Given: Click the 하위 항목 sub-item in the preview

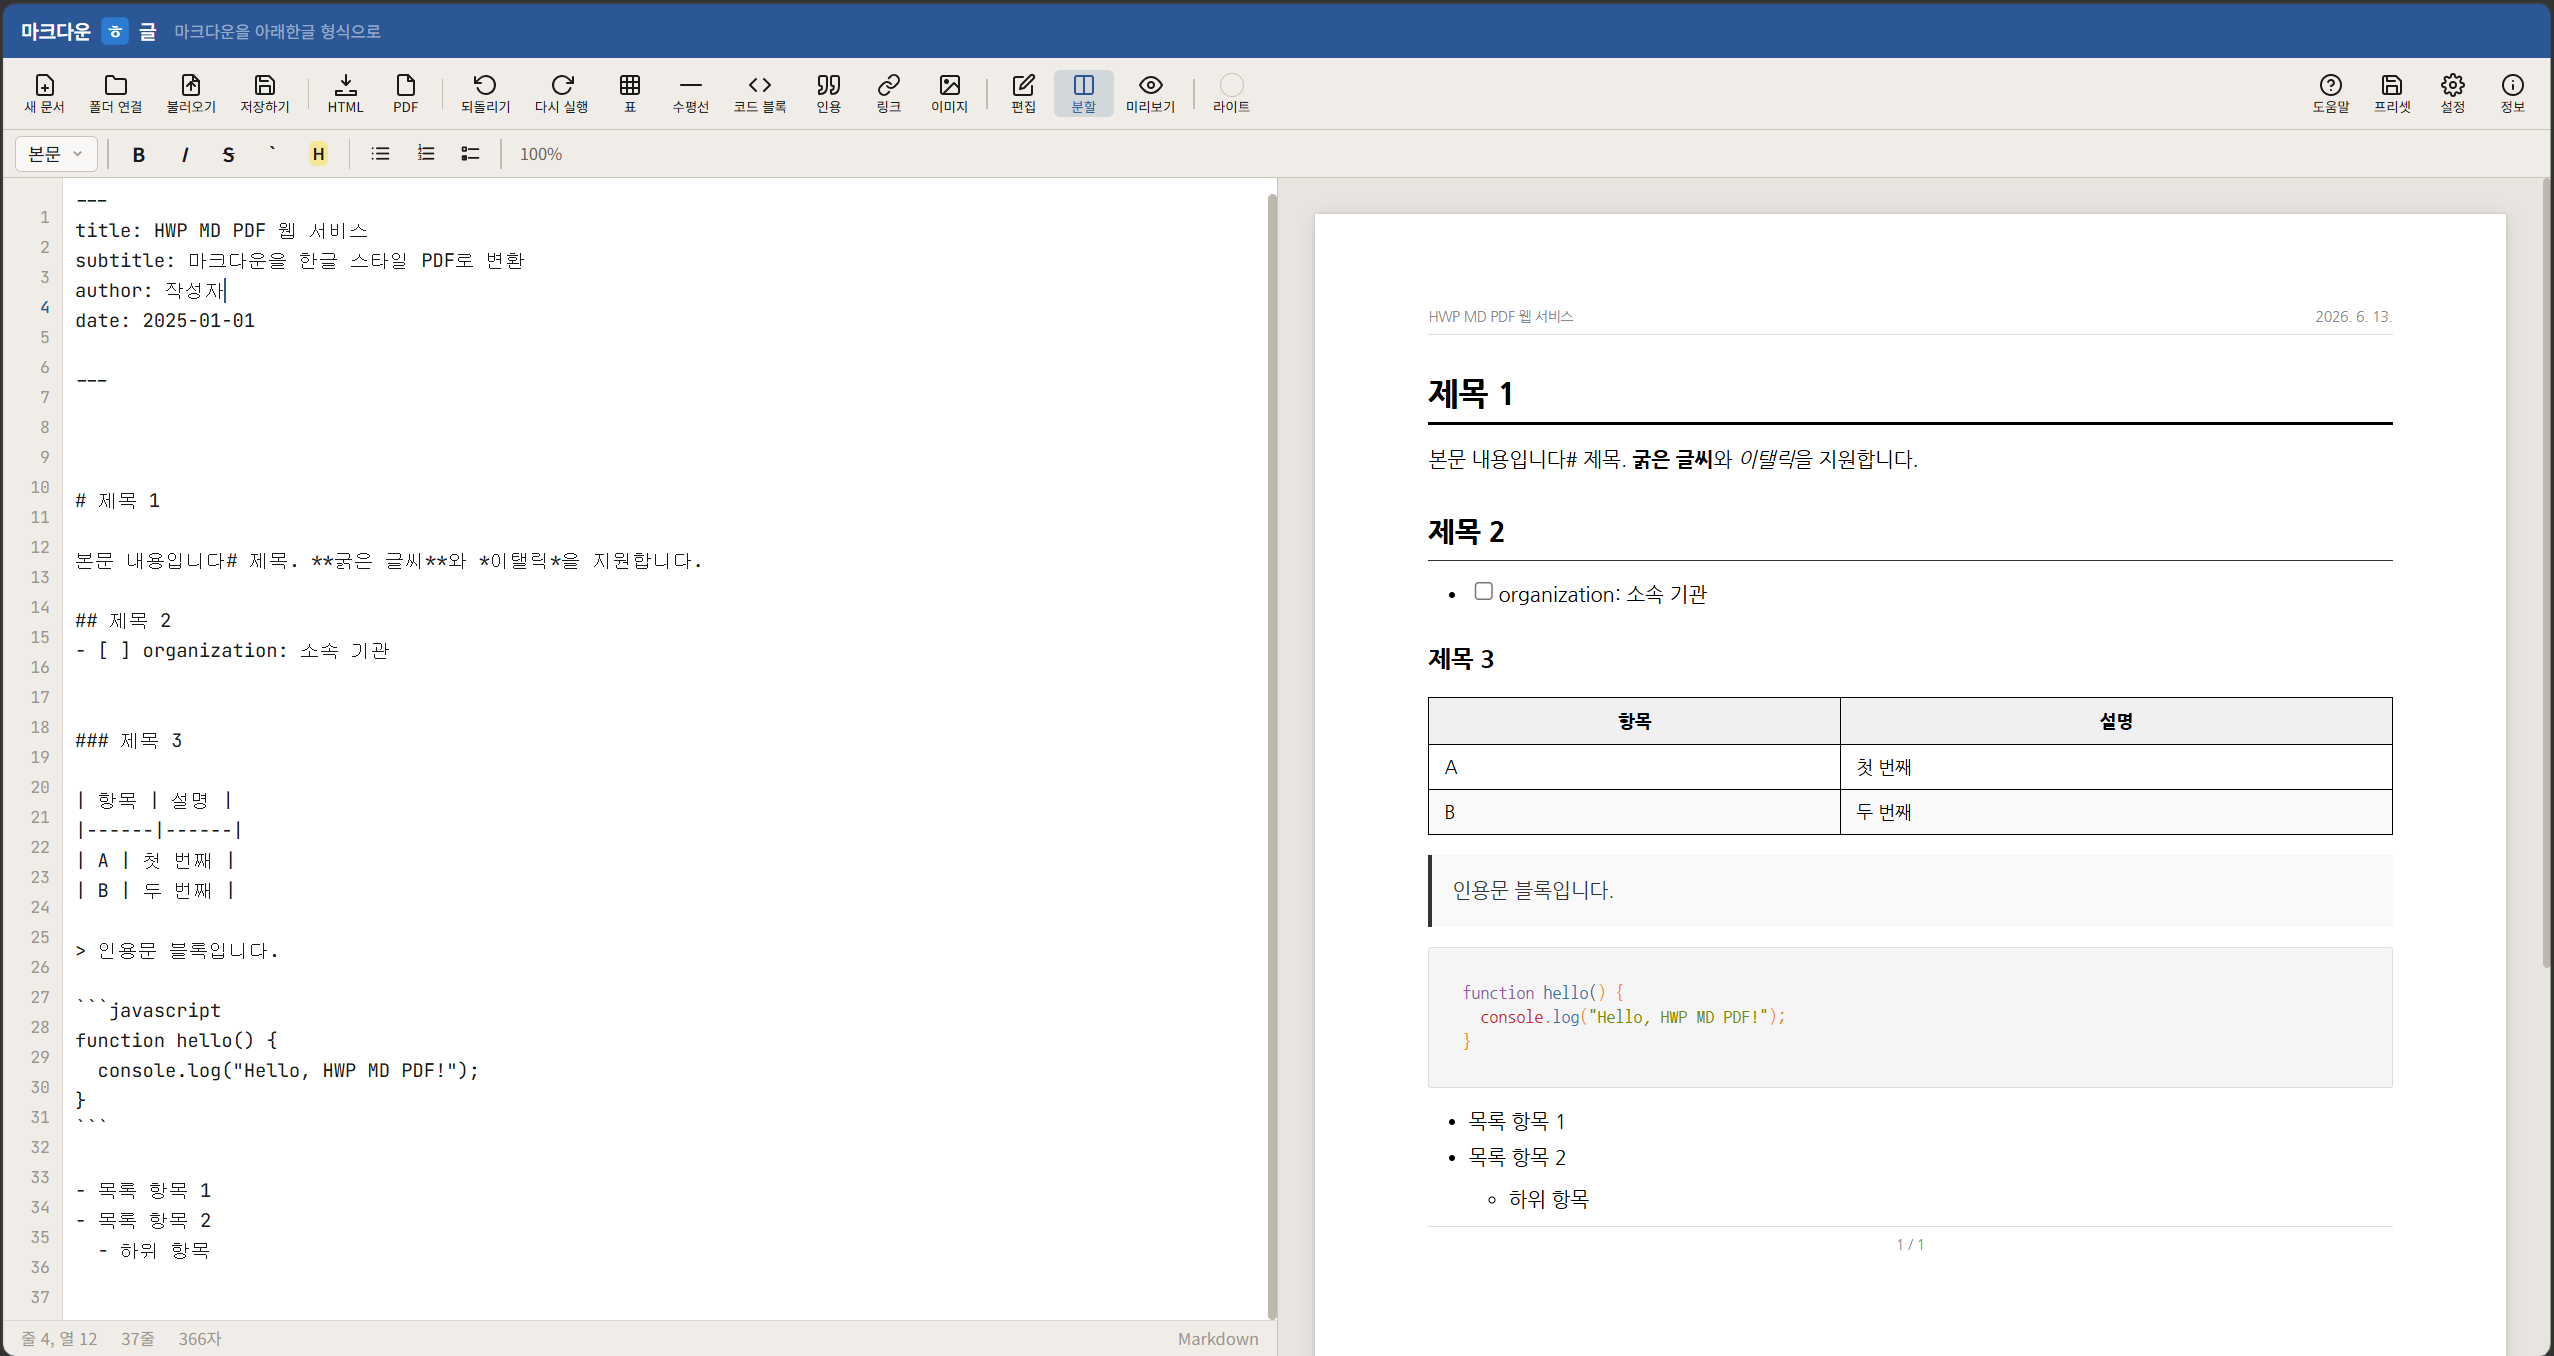Looking at the screenshot, I should [x=1548, y=1199].
